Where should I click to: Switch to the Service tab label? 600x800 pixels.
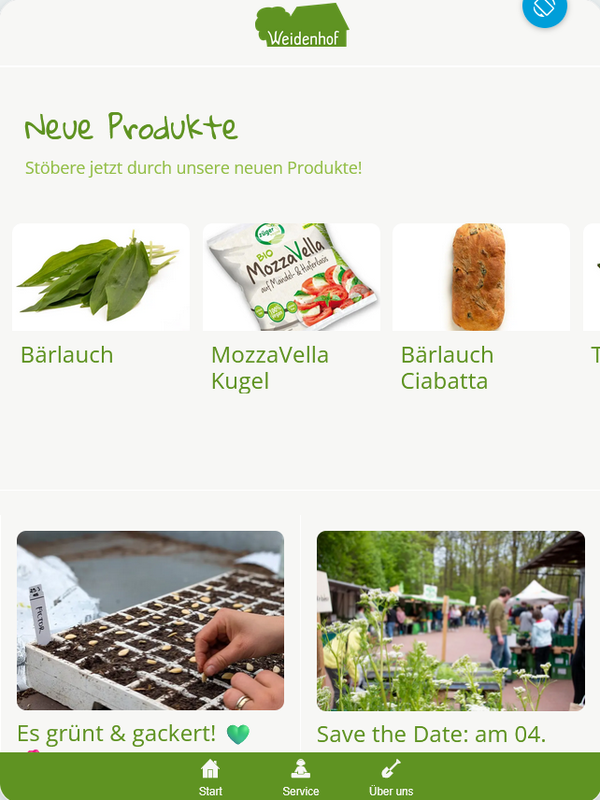pyautogui.click(x=301, y=791)
